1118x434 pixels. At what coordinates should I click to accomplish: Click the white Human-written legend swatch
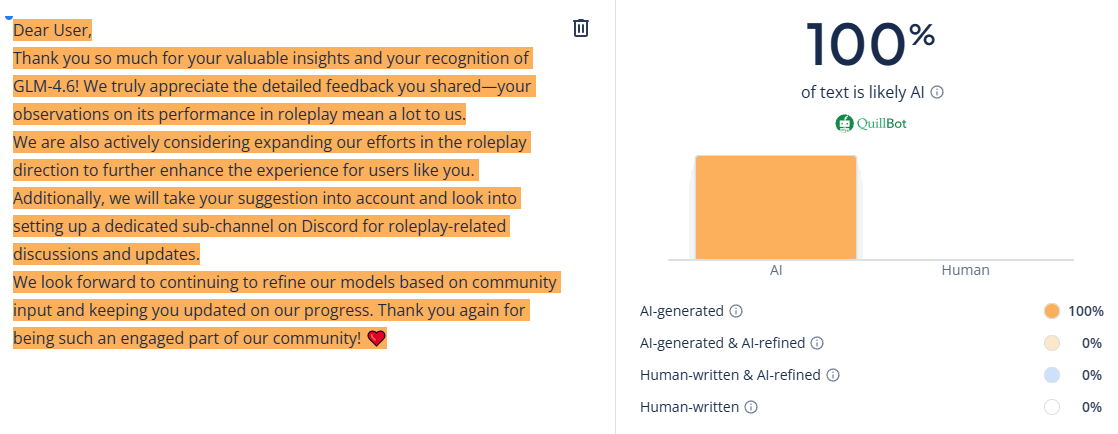pos(1051,407)
